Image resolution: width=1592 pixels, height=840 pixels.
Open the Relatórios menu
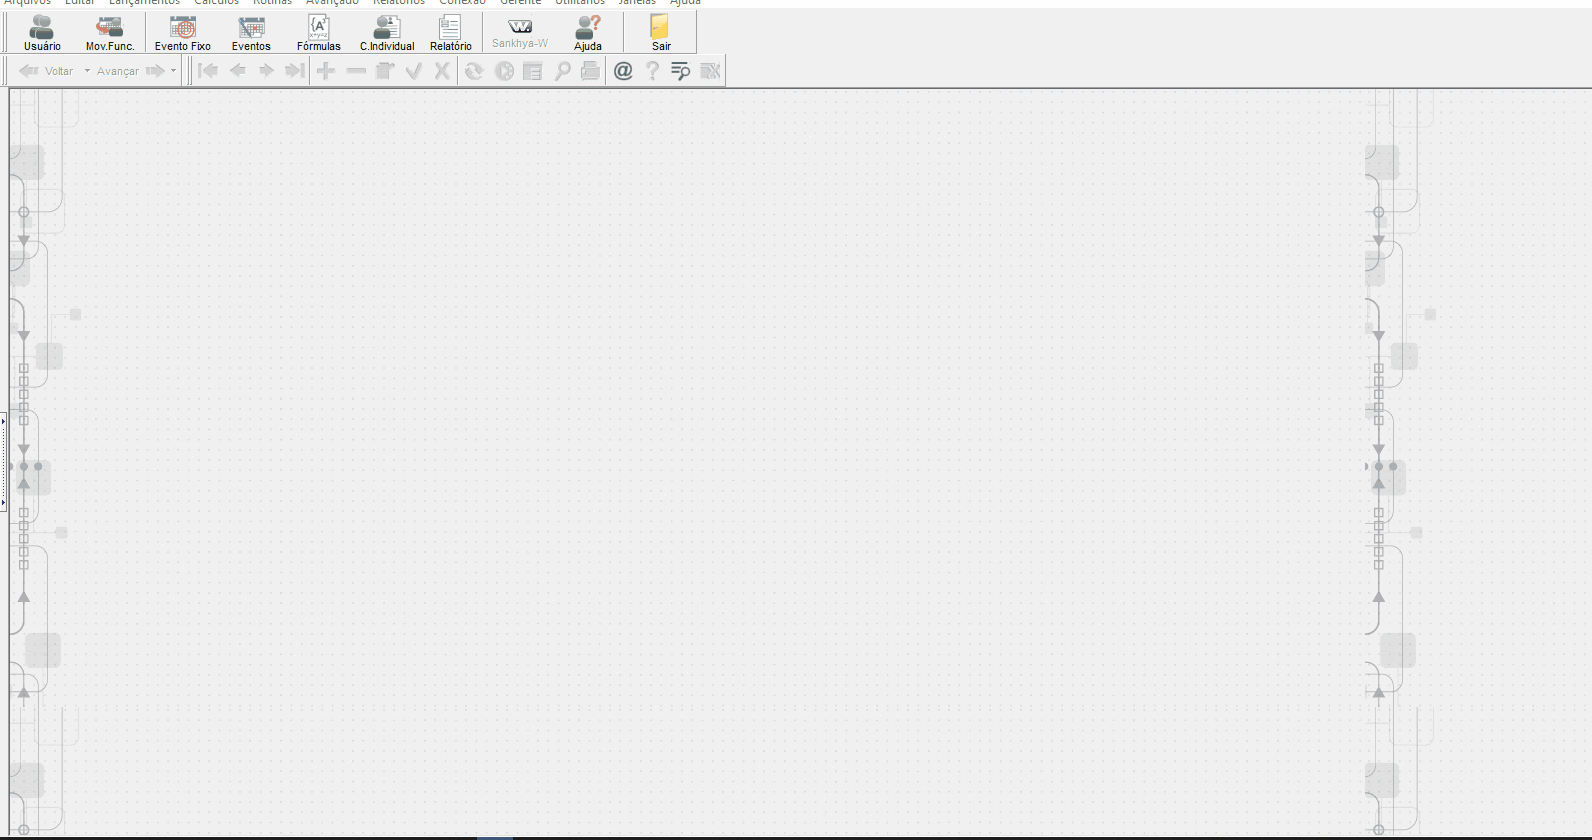[399, 3]
